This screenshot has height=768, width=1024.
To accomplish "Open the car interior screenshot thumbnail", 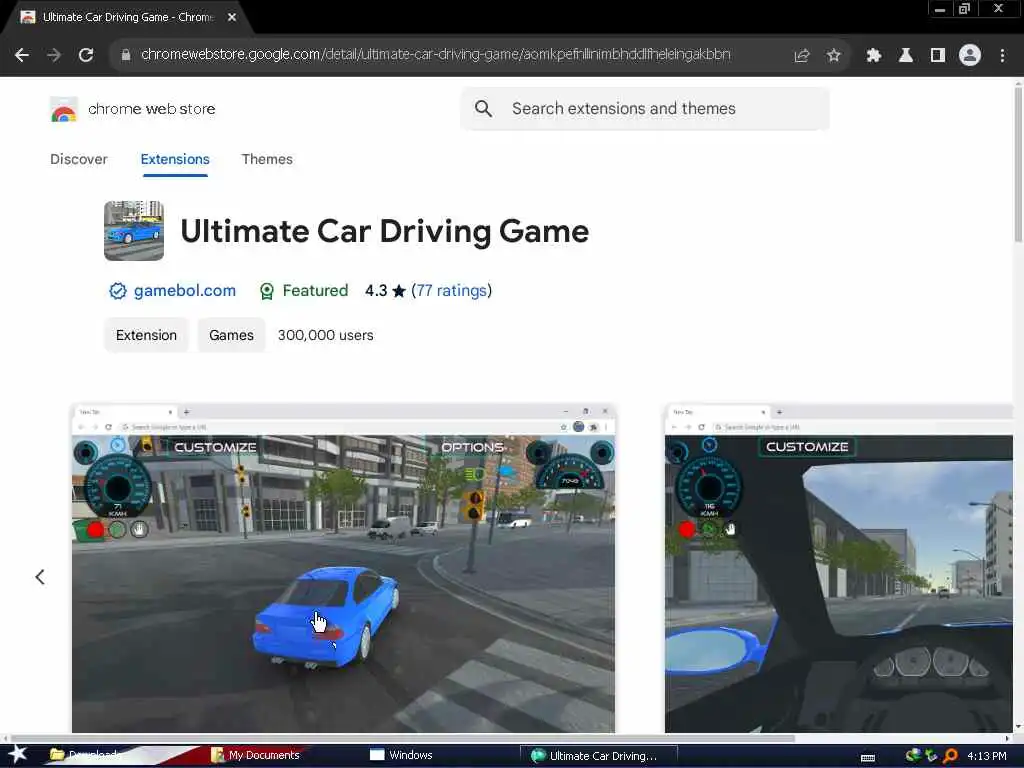I will [x=839, y=568].
